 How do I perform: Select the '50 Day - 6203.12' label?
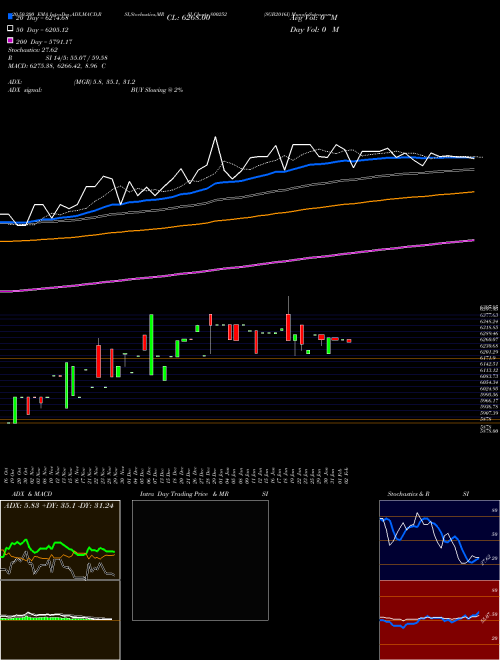(42, 30)
